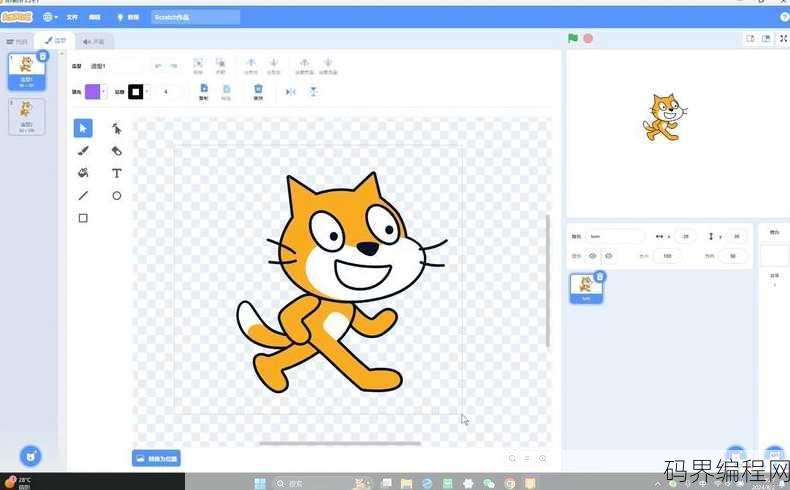Image resolution: width=790 pixels, height=490 pixels.
Task: Click the Backward layer icon
Action: (274, 65)
